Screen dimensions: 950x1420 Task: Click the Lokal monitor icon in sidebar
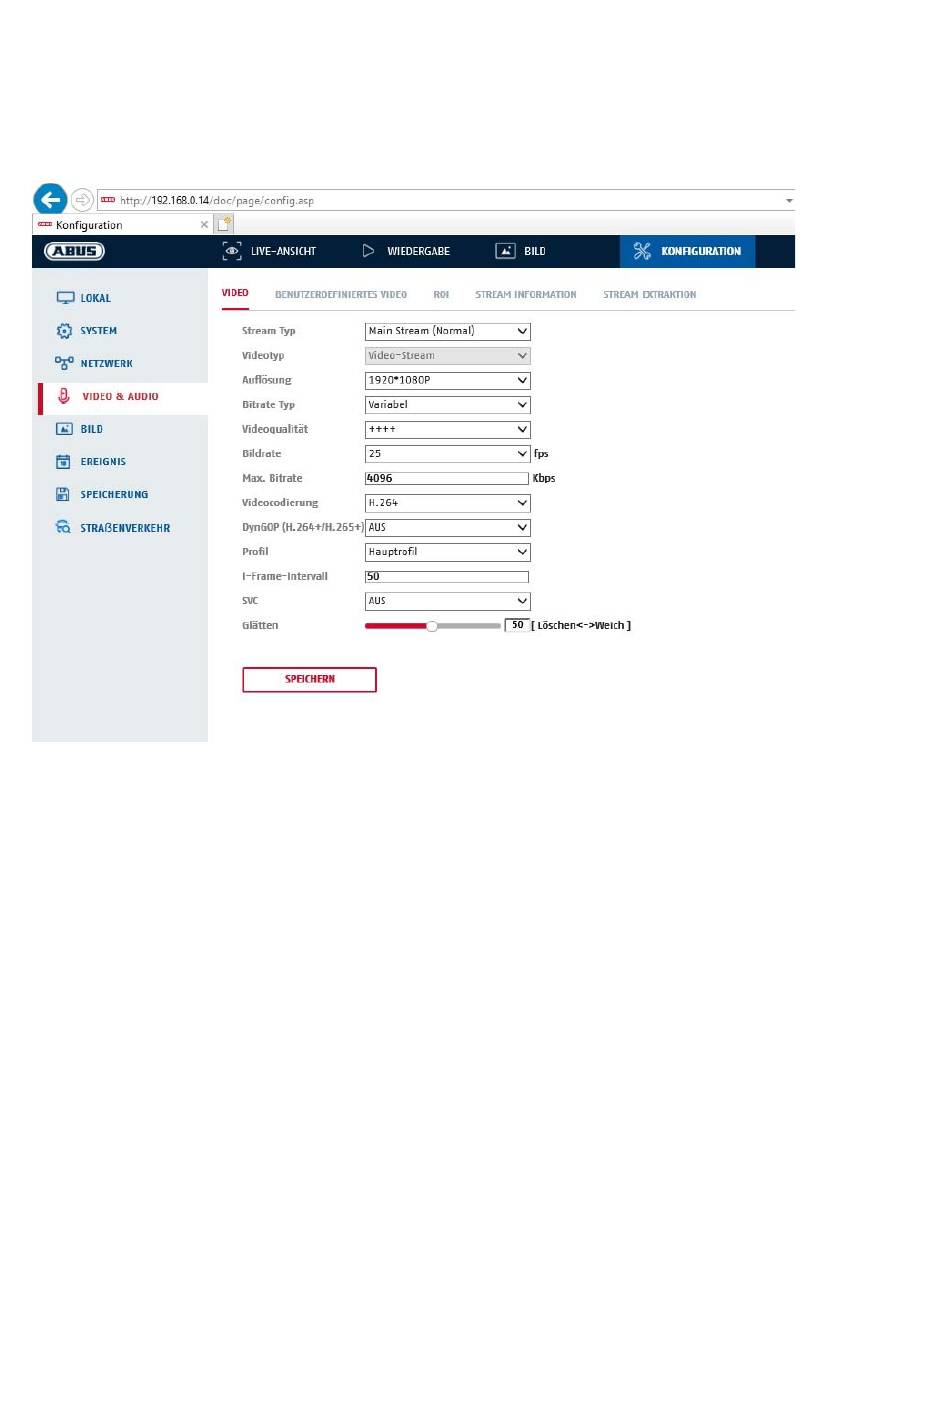[65, 298]
